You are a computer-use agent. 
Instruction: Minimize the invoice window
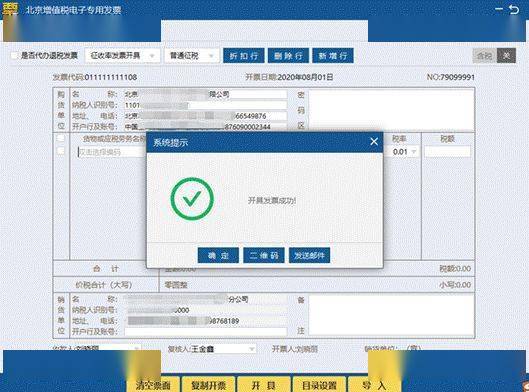tap(499, 9)
